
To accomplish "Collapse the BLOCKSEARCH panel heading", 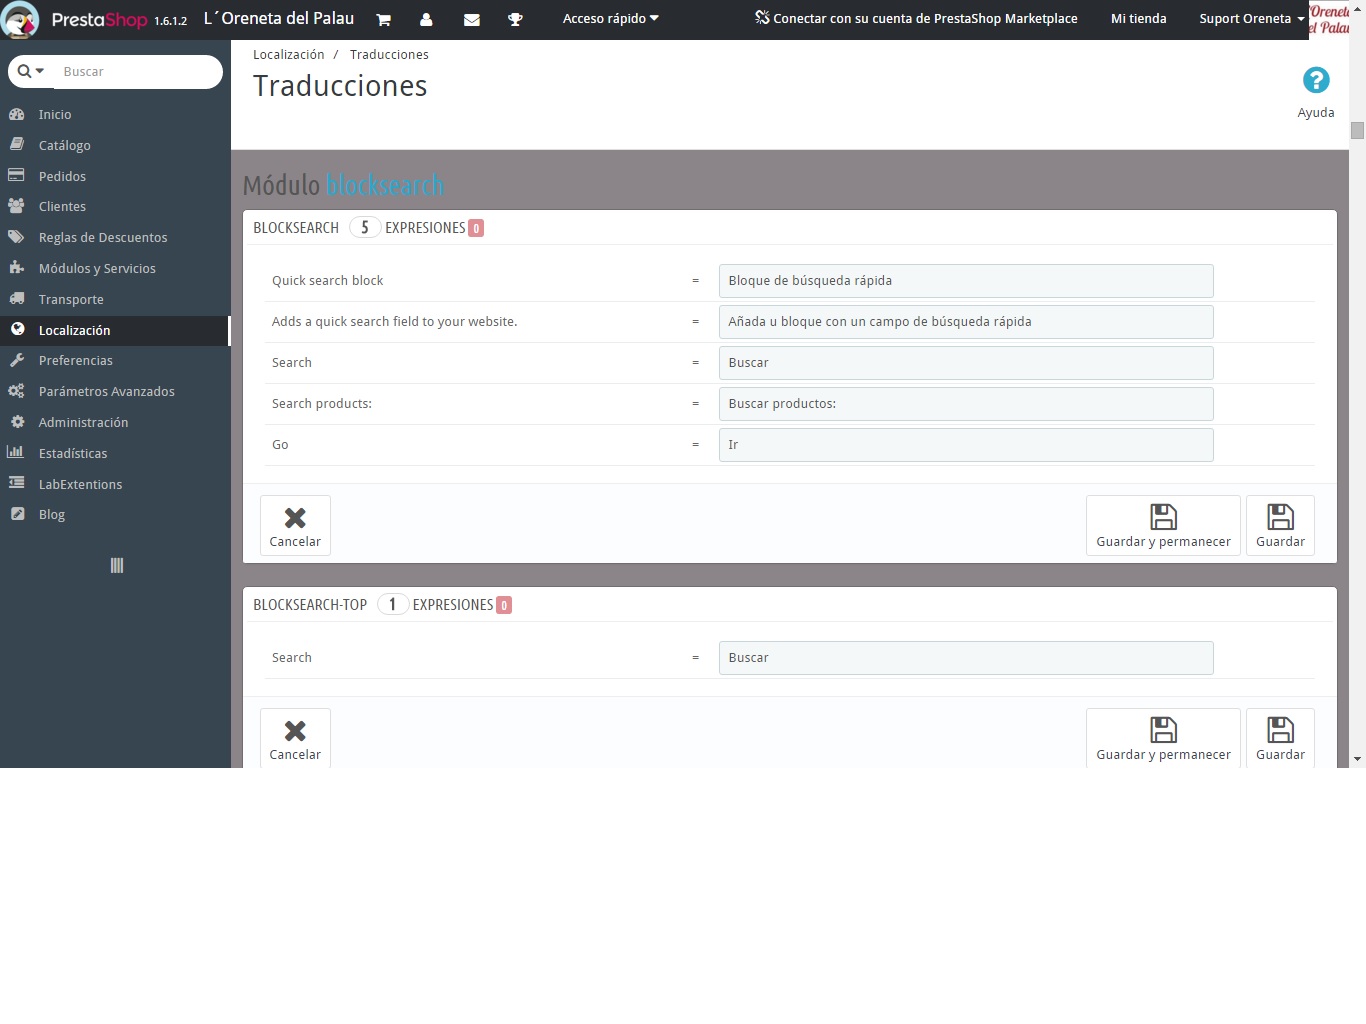I will [x=790, y=228].
